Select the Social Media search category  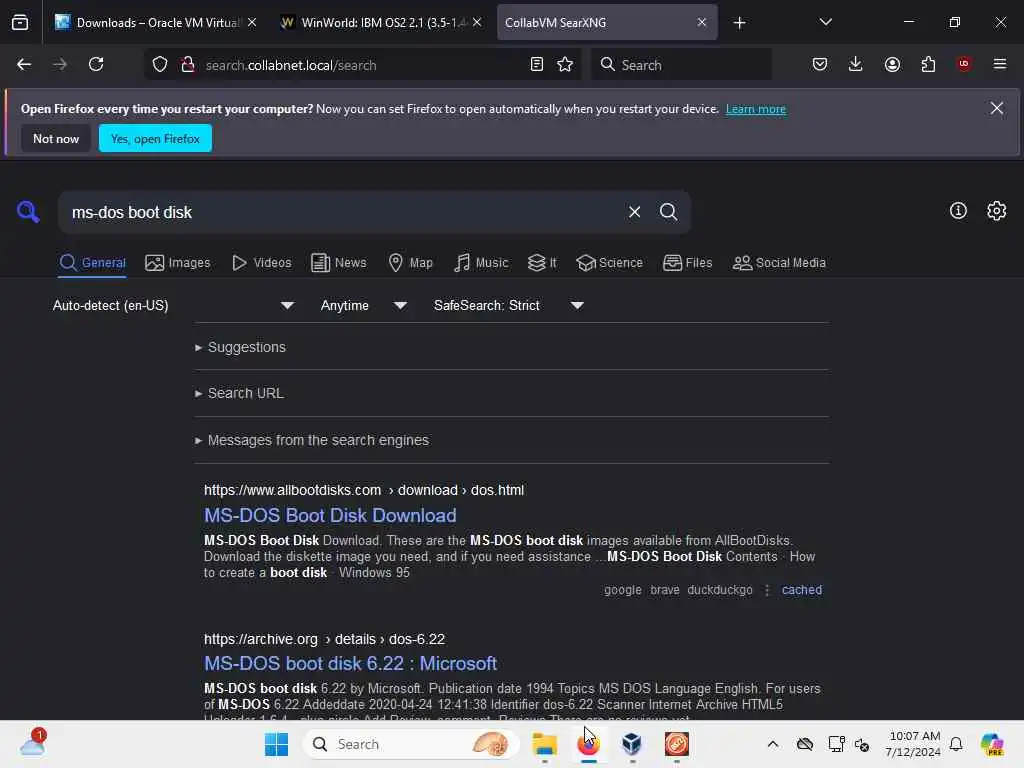pyautogui.click(x=779, y=263)
